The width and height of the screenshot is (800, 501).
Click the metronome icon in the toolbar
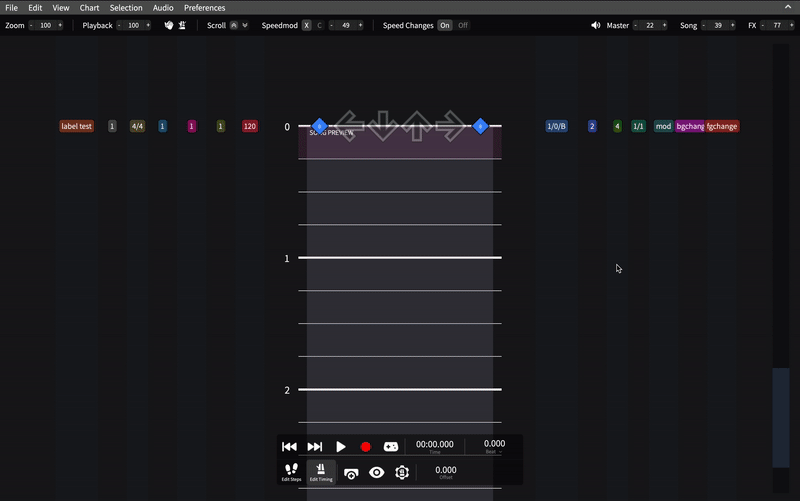tap(182, 25)
